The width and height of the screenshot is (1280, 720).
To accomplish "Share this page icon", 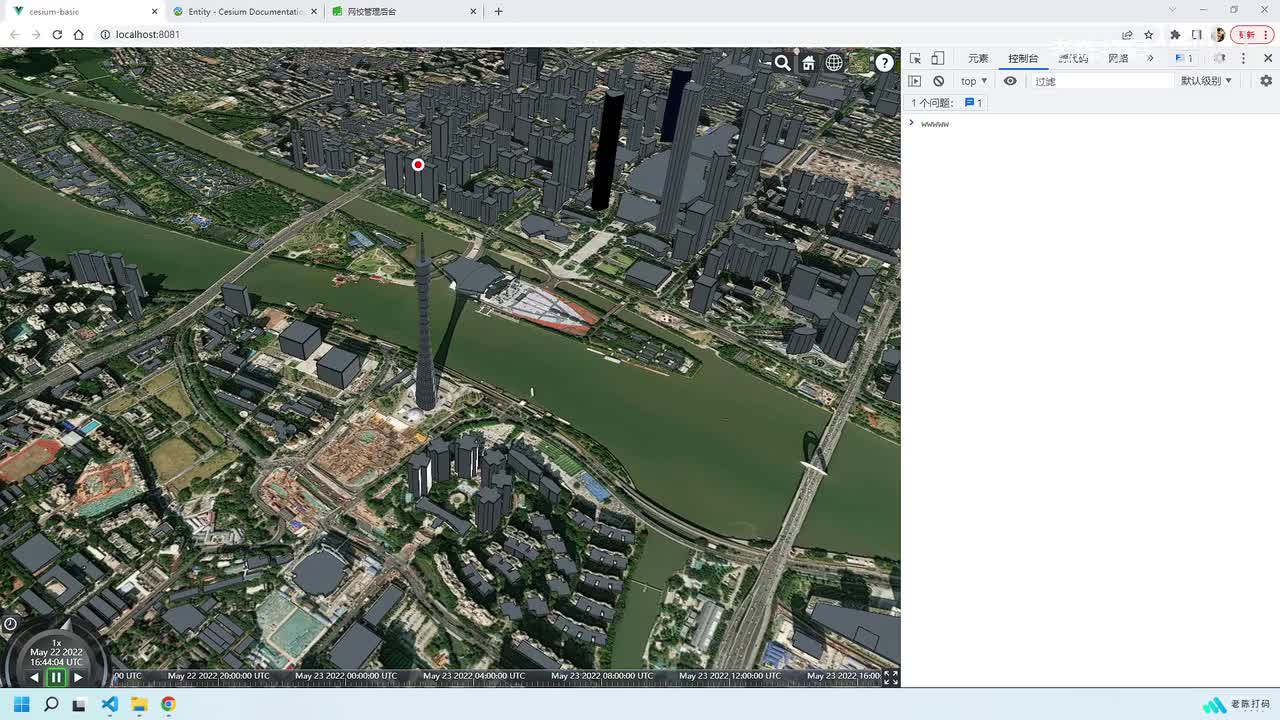I will point(1128,34).
